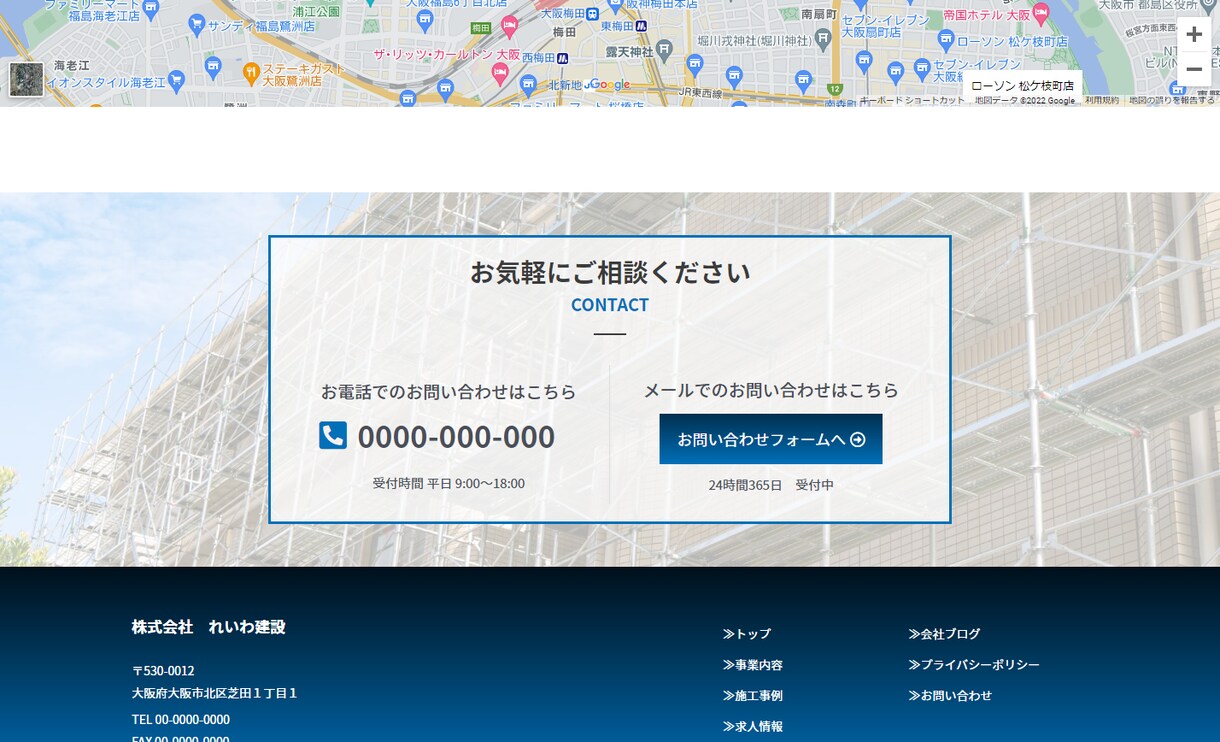
Task: Open the map 利用規約 link
Action: coord(1102,101)
